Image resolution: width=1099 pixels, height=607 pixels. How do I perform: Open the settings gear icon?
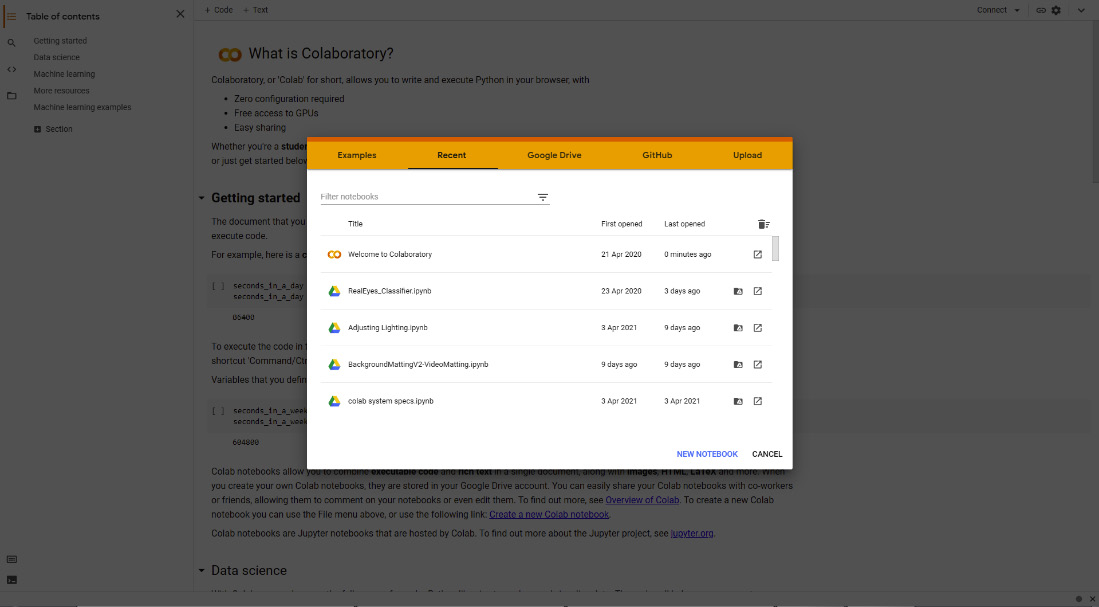[1056, 11]
